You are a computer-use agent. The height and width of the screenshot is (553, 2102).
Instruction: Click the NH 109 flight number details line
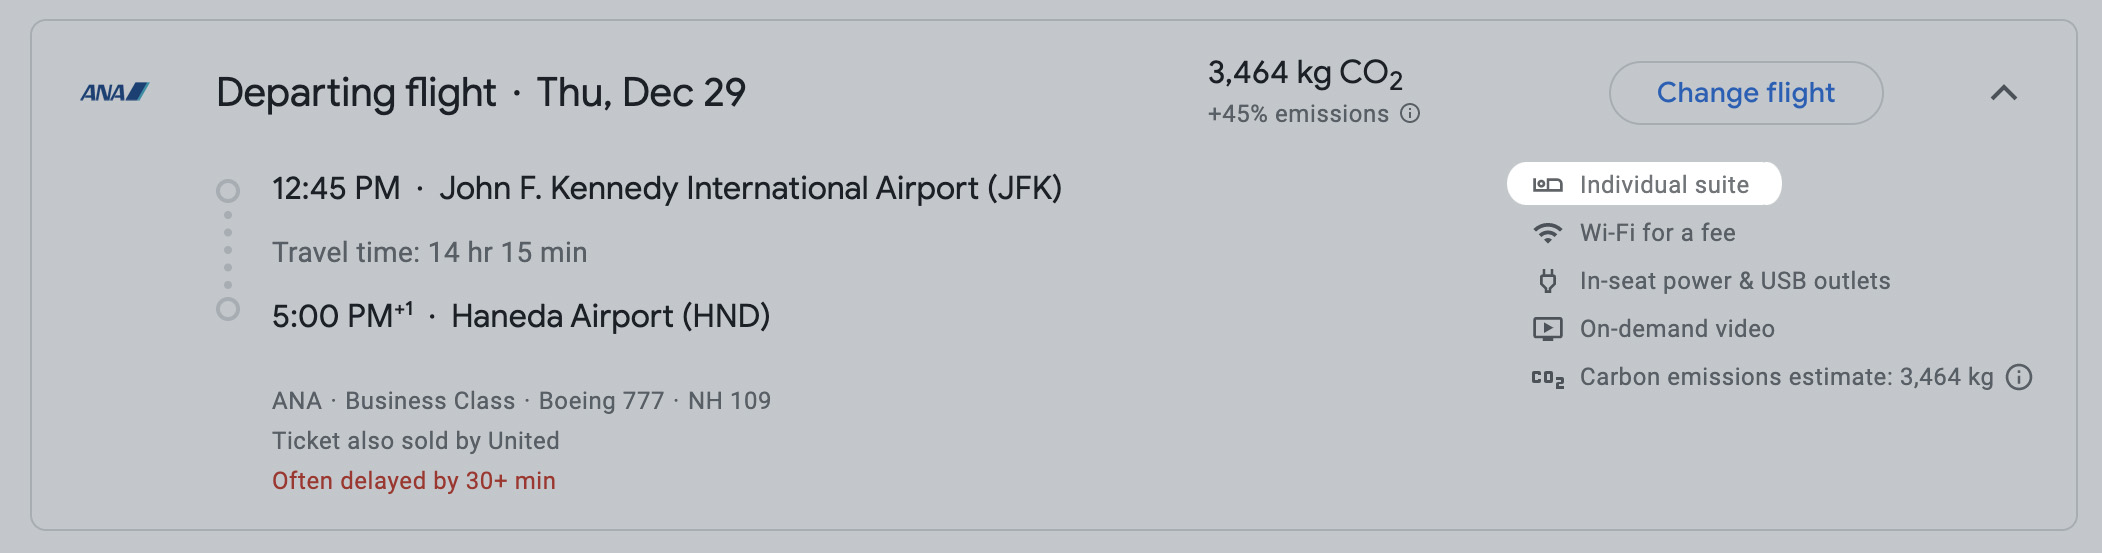[521, 401]
